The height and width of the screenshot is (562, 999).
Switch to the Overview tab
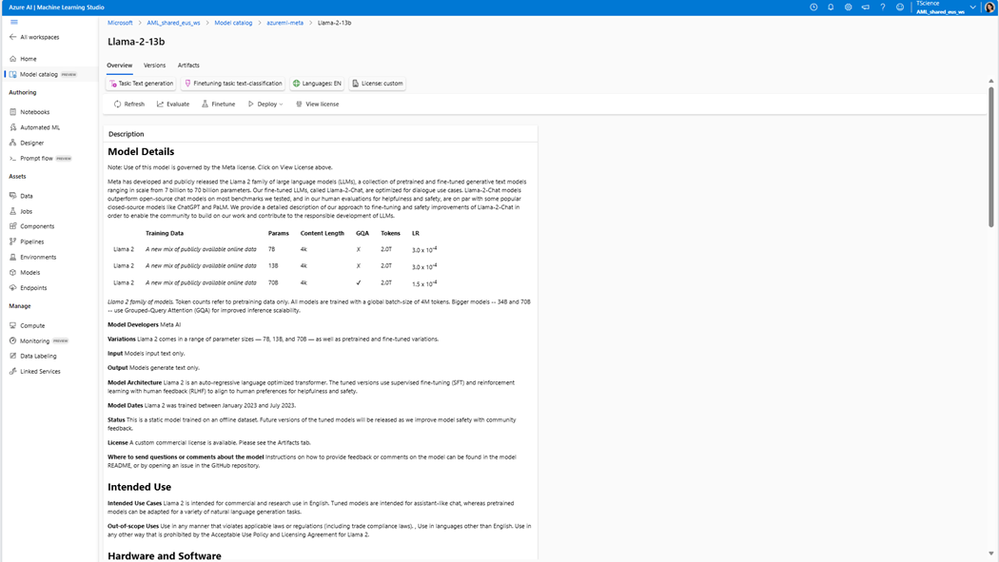click(119, 66)
